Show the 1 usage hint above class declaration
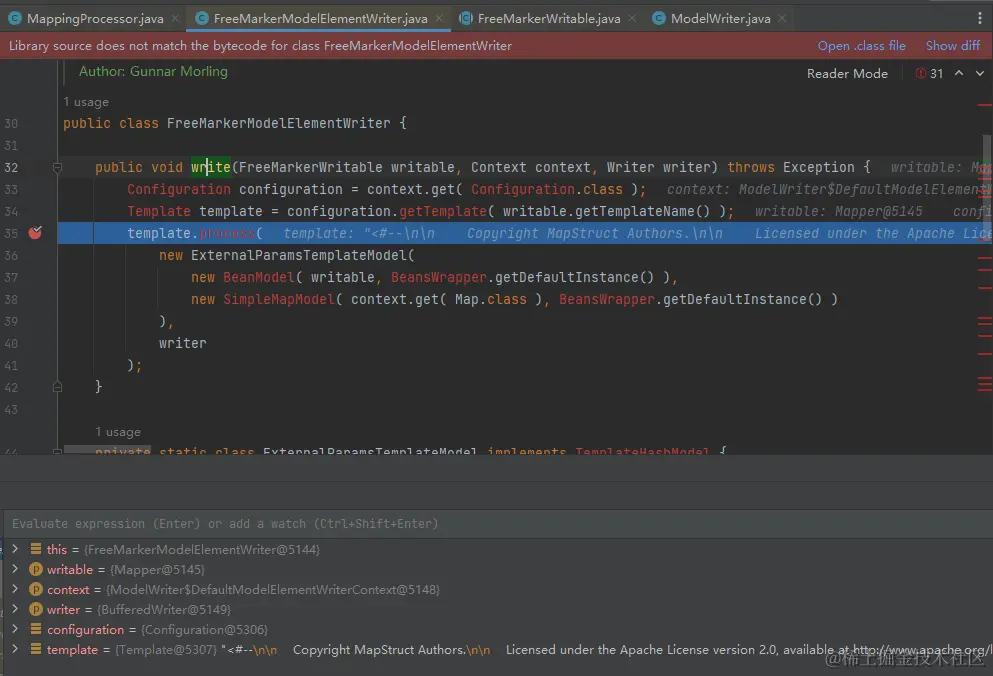Viewport: 993px width, 676px height. click(x=86, y=102)
